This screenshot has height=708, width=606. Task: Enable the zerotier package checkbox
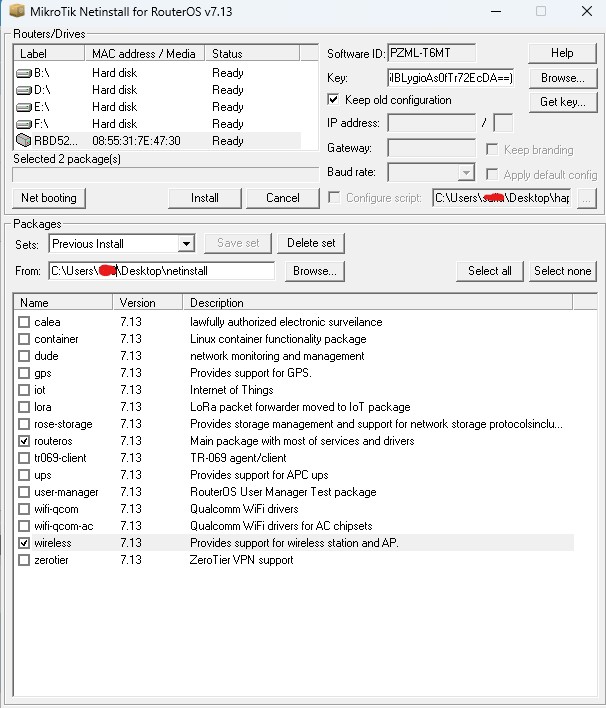[x=24, y=560]
